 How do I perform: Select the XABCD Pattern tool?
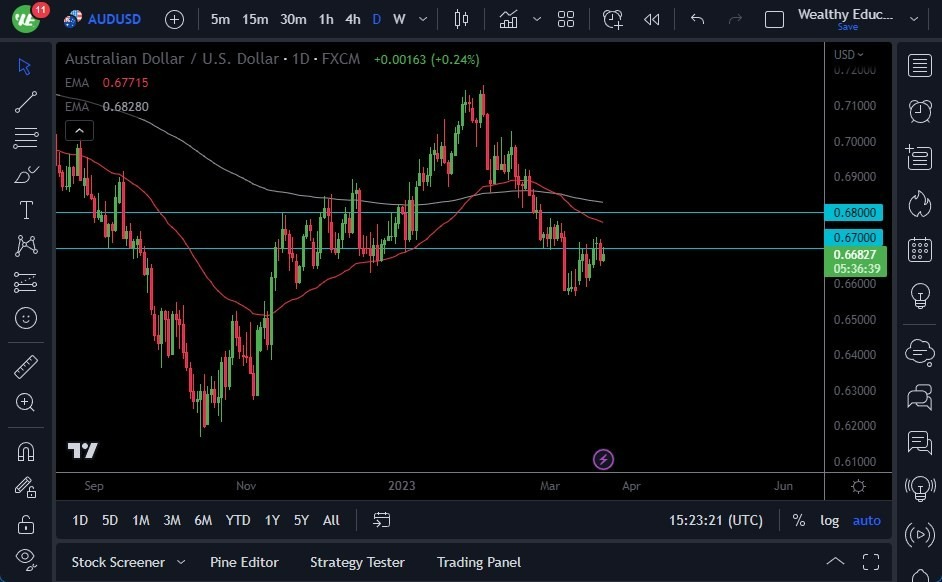point(25,246)
